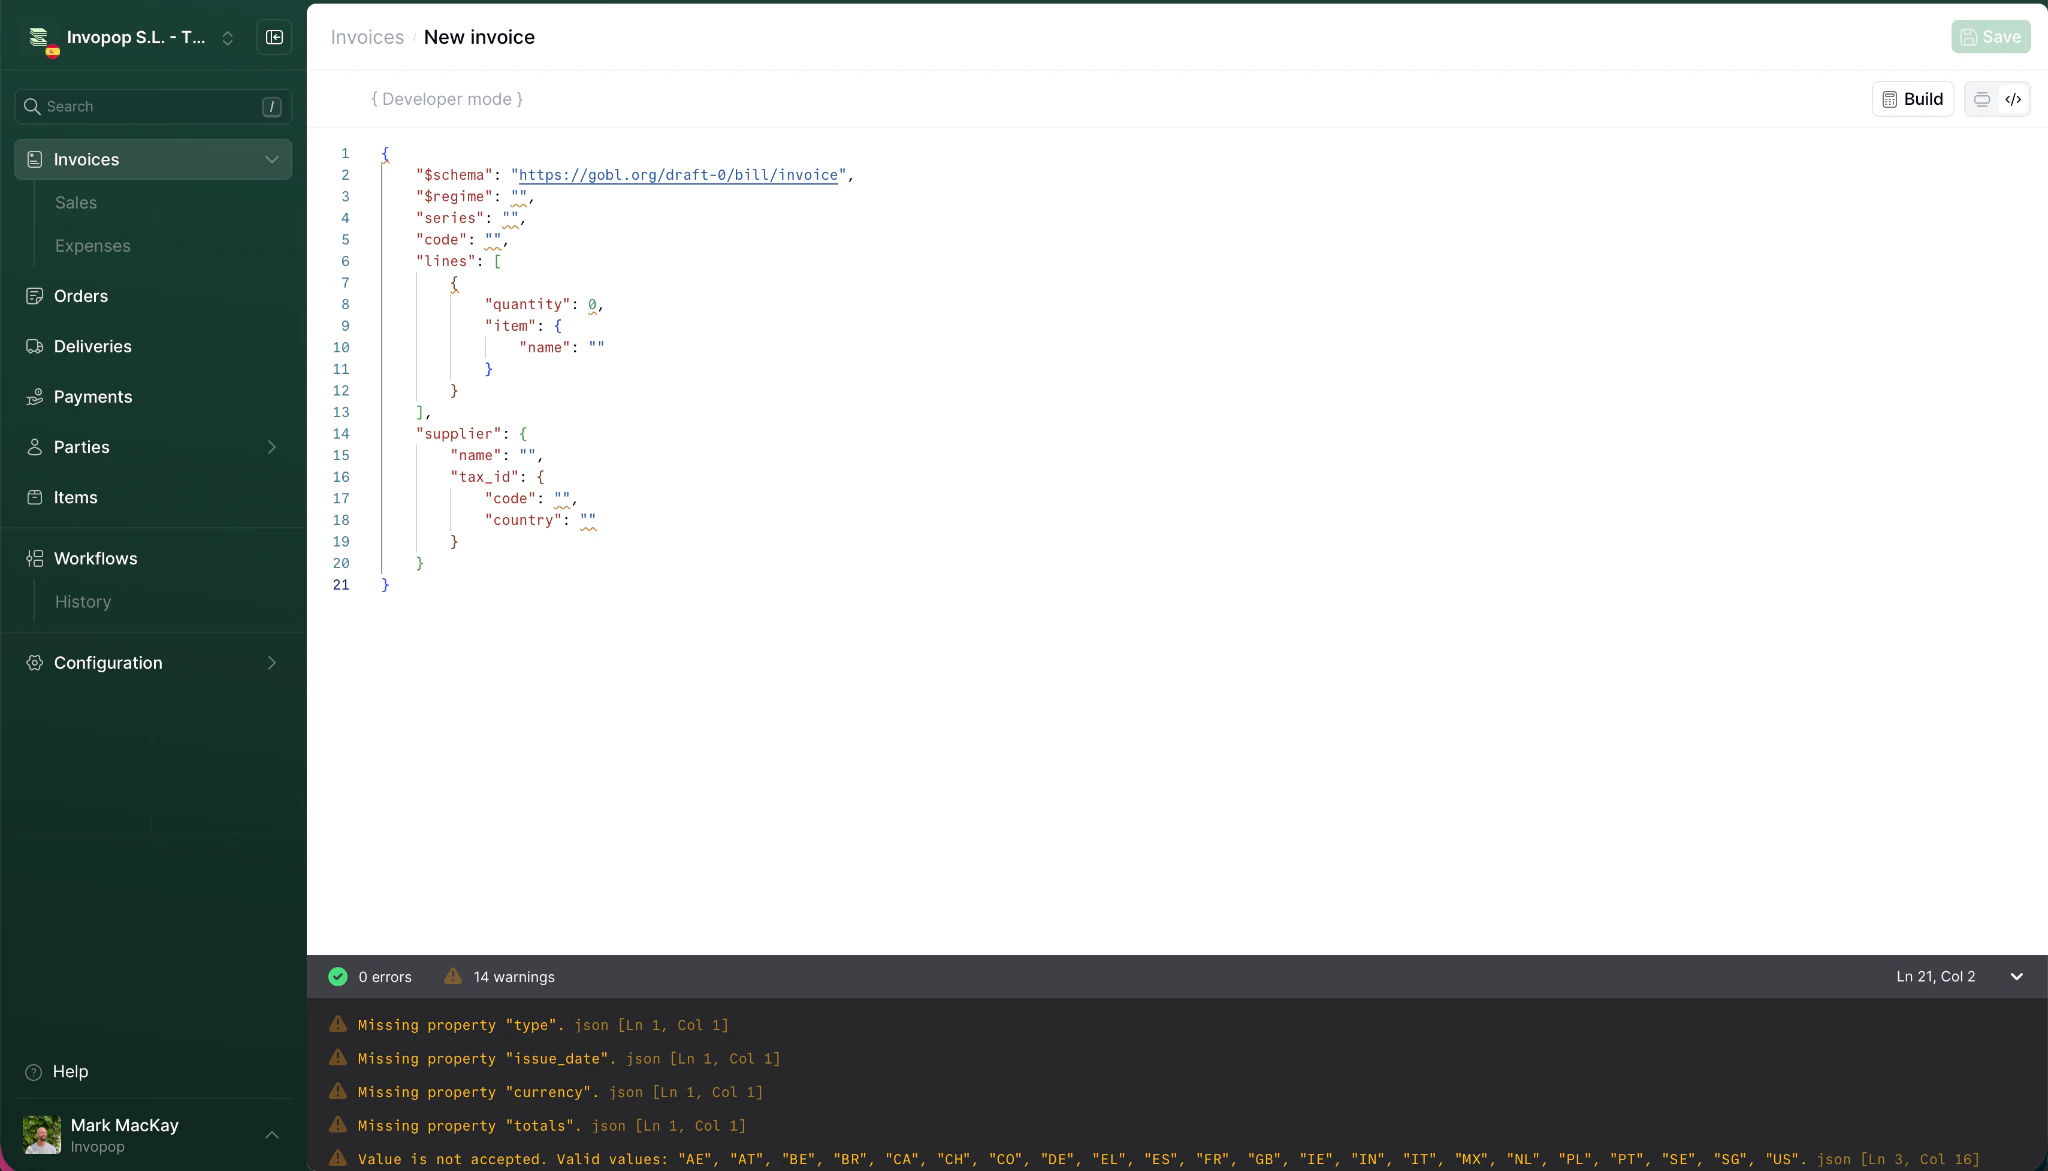Select the Deliveries truck icon

point(34,346)
